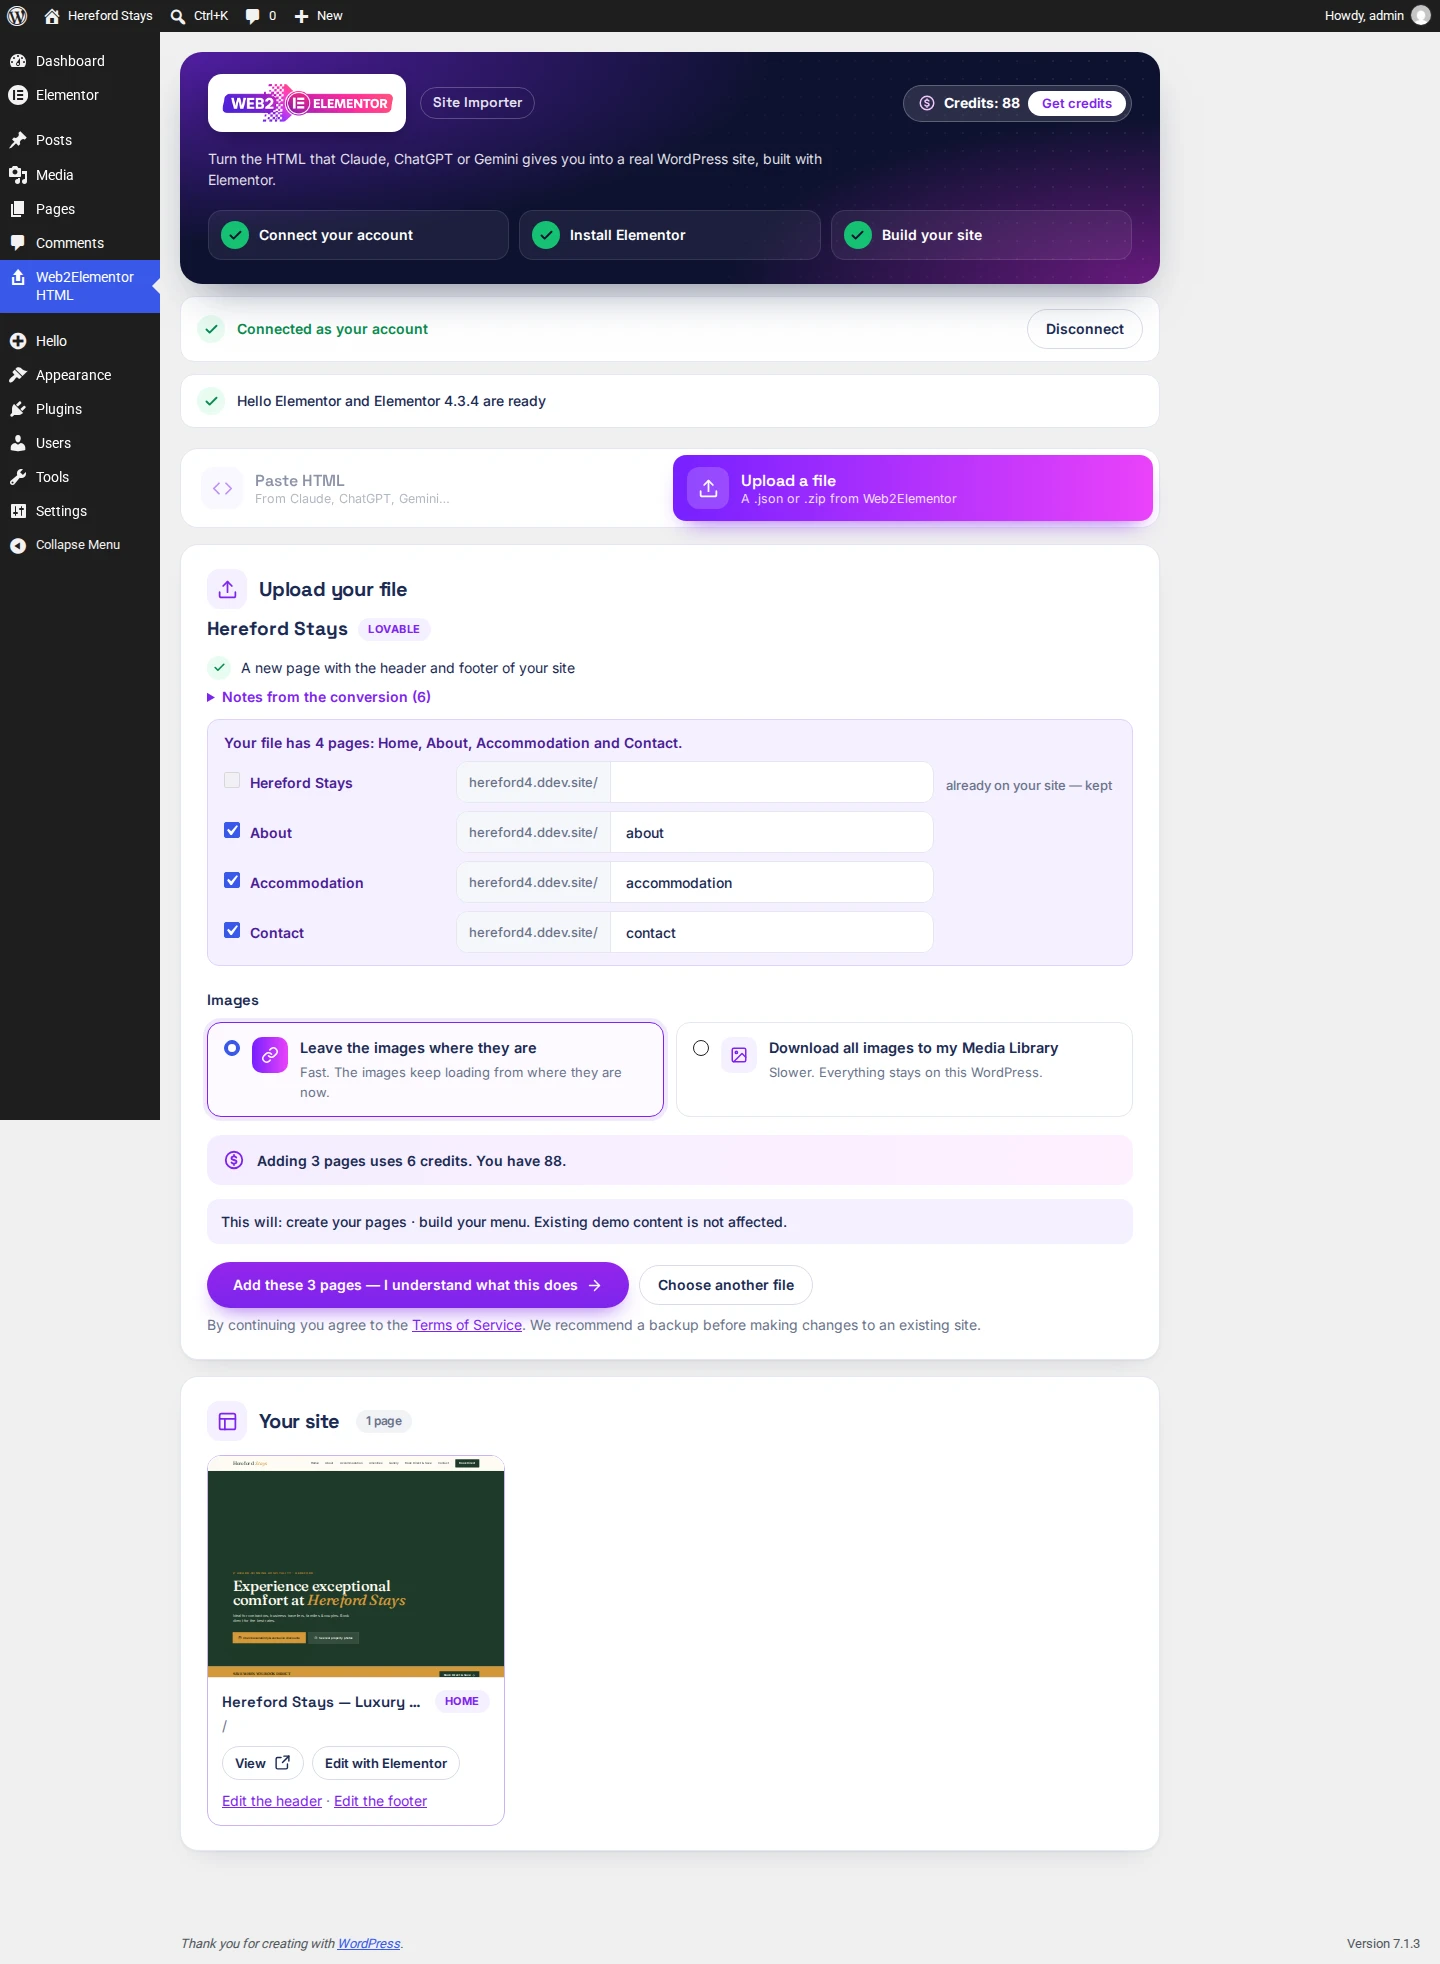Click the Site Importer pill
Screen dimensions: 1440x1964
pyautogui.click(x=477, y=103)
